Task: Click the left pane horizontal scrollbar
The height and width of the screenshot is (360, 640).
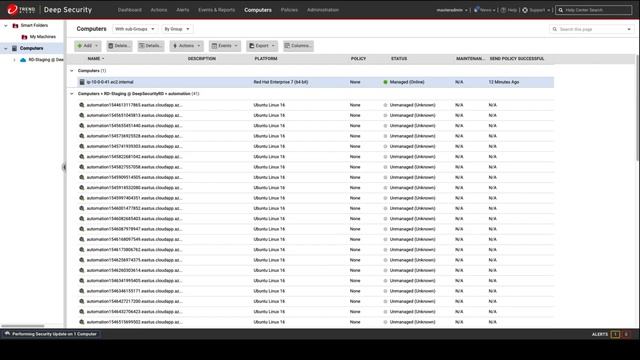Action: tap(23, 326)
